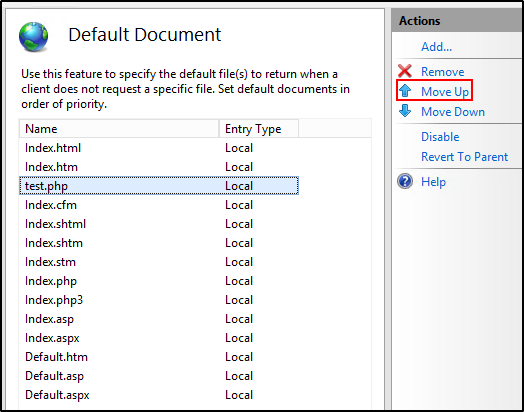This screenshot has width=524, height=412.
Task: Click the Remove action link
Action: point(442,72)
